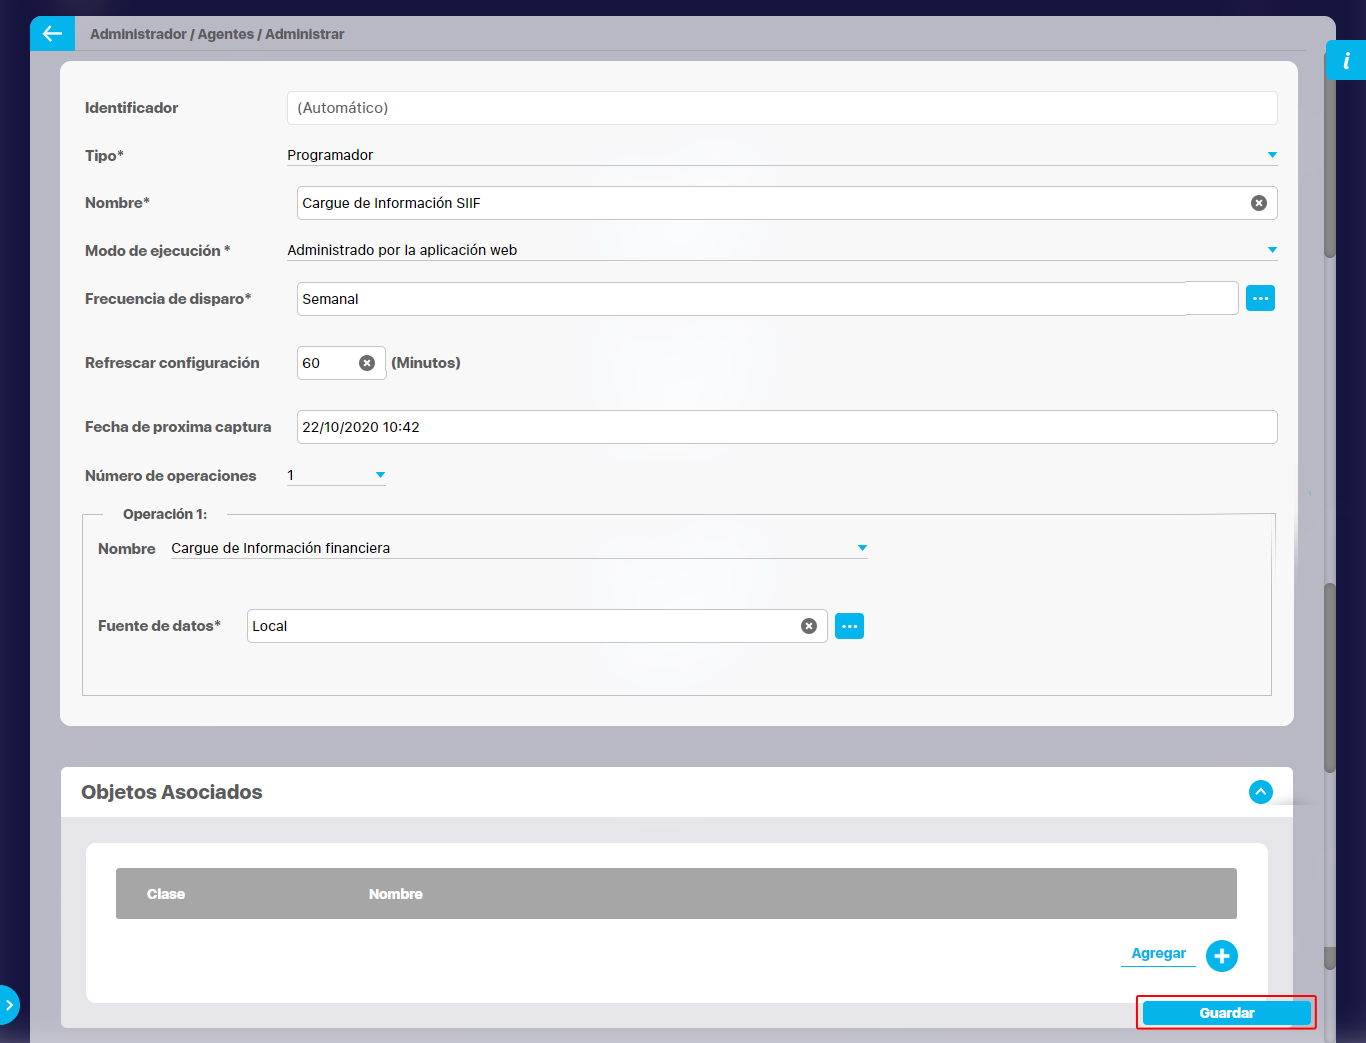Click the Frecuencia de disparo text field

740,299
